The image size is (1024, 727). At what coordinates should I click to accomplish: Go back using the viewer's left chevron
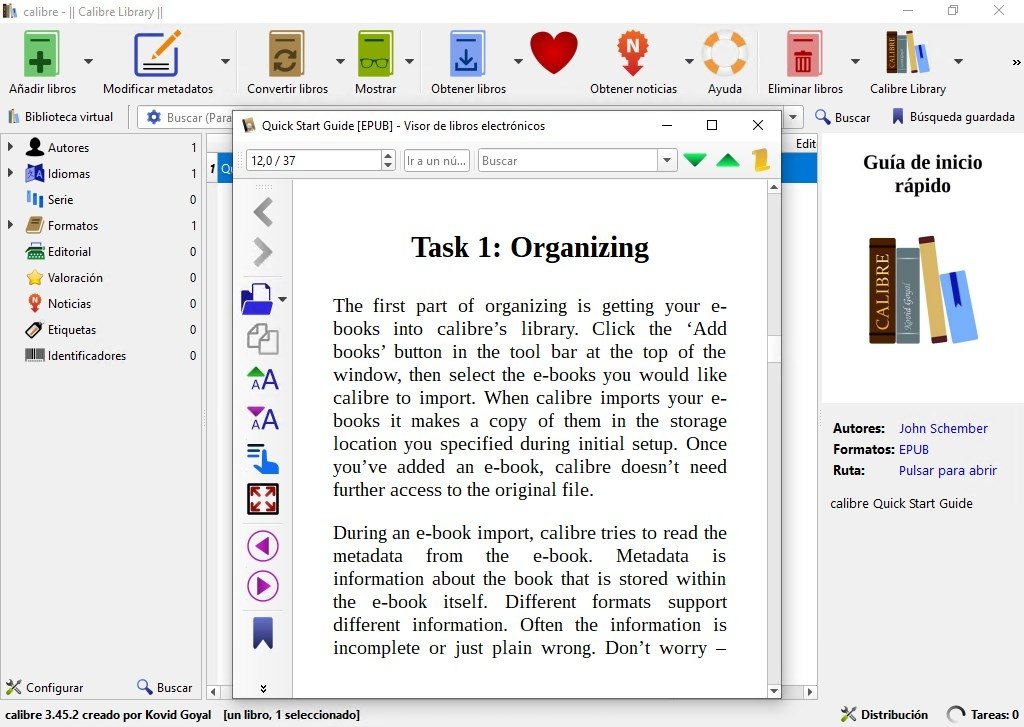coord(263,212)
